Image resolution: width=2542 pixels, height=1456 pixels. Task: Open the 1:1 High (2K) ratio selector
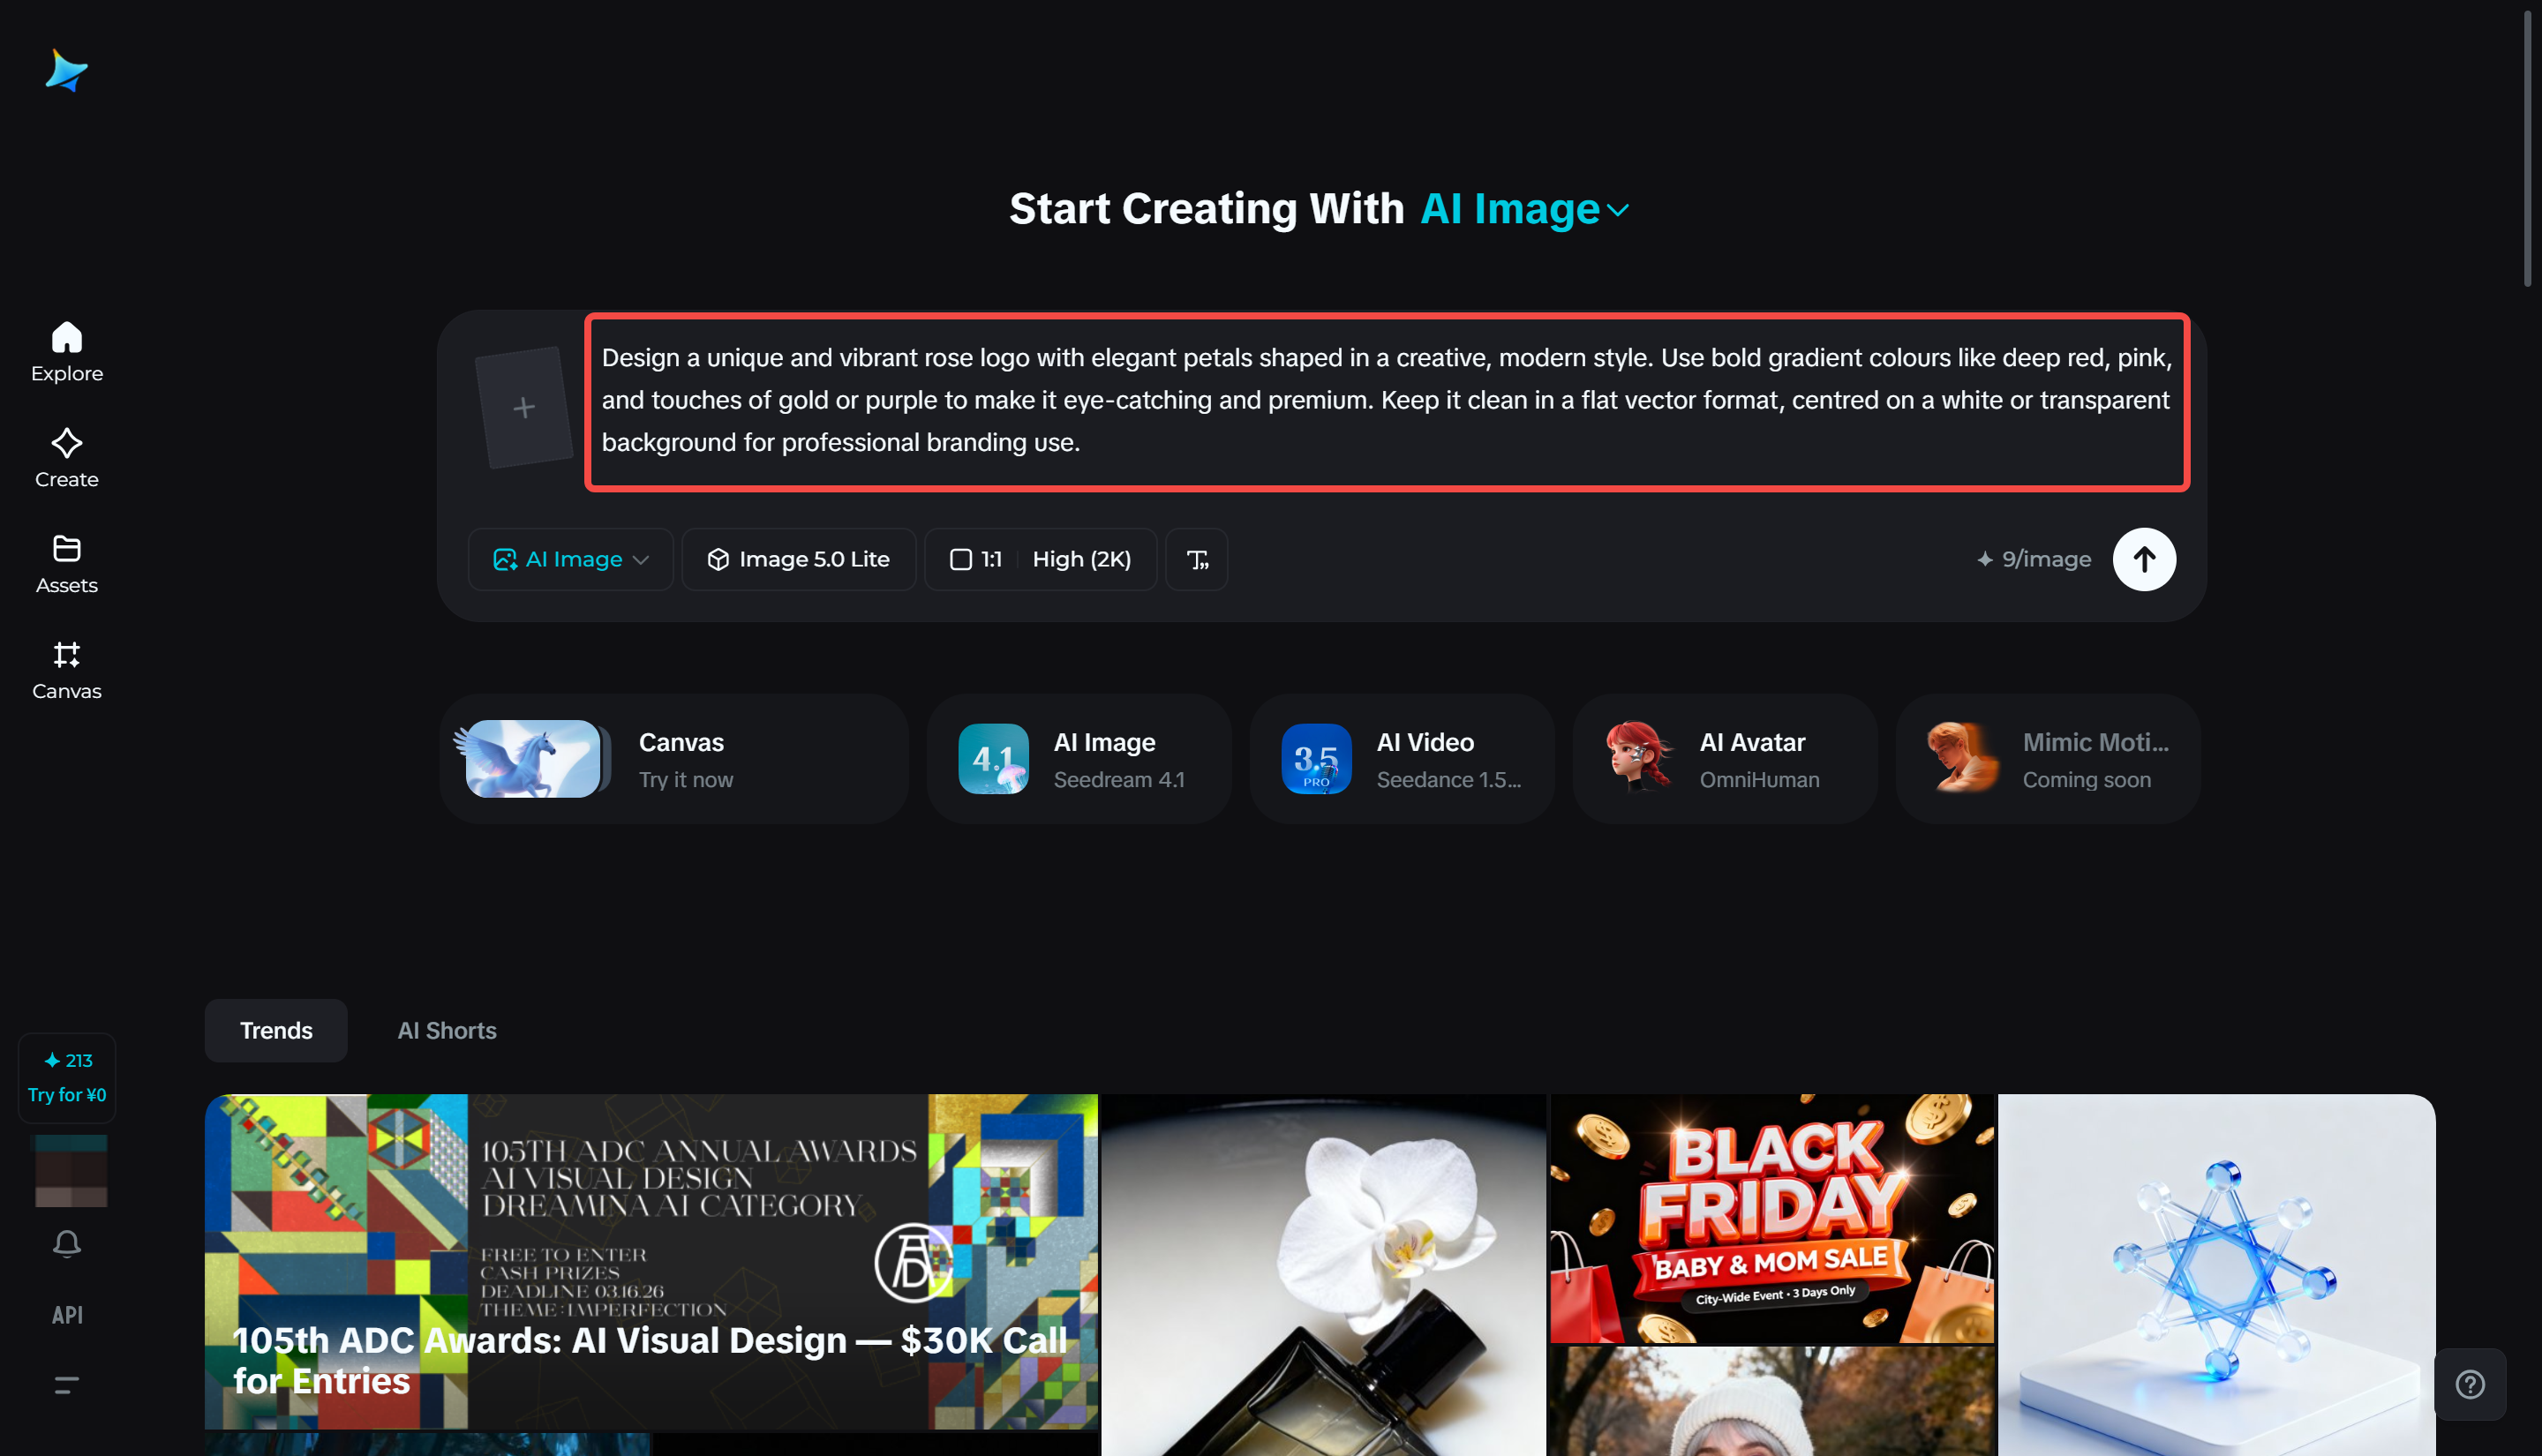pos(1040,559)
